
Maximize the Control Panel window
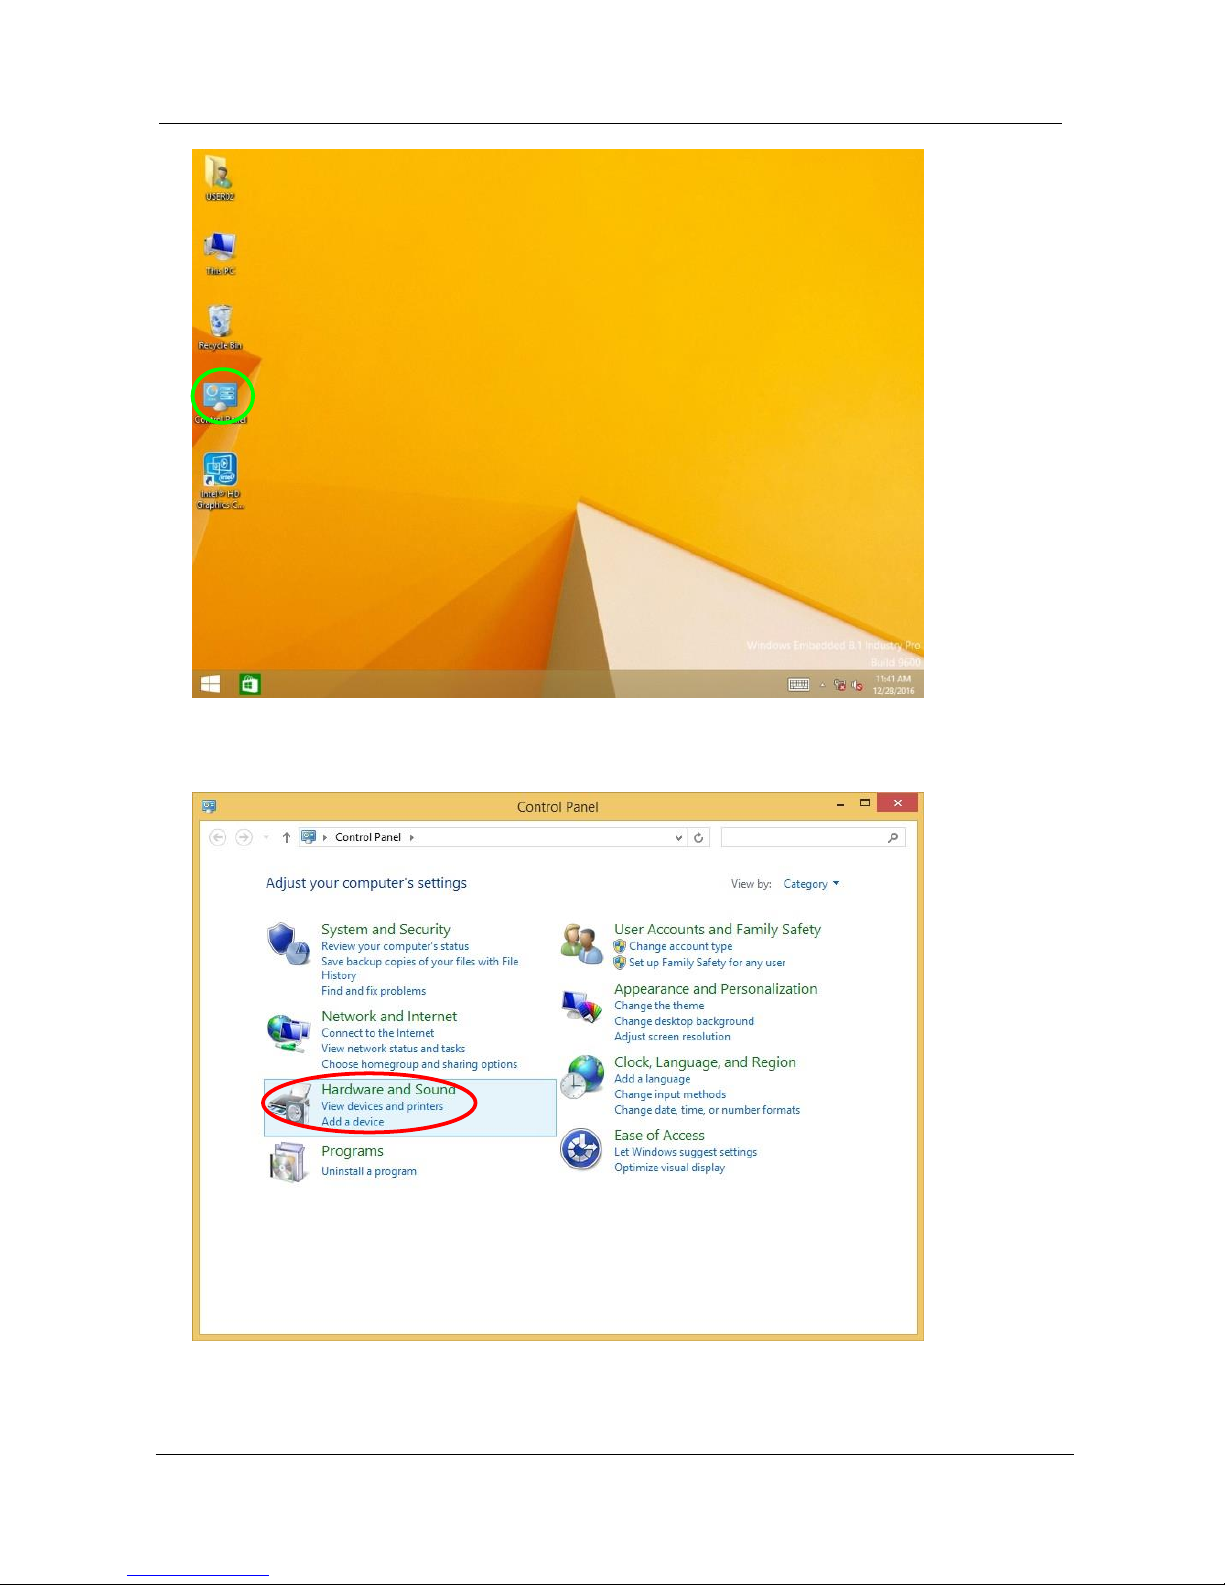pos(865,803)
